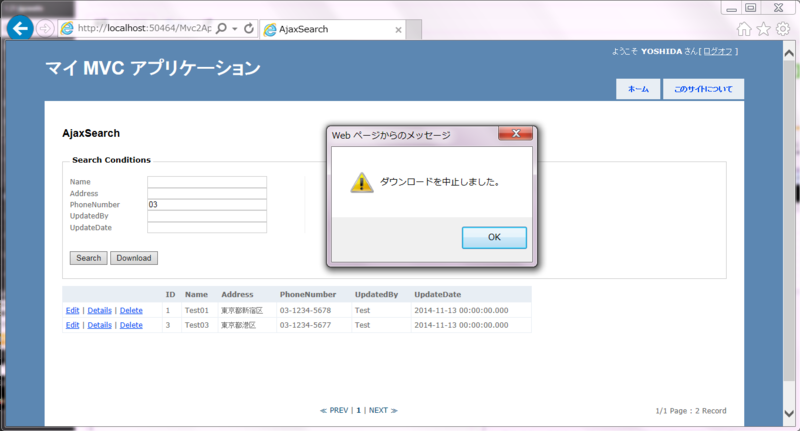Click OK in the message dialog
This screenshot has height=431, width=800.
point(494,238)
